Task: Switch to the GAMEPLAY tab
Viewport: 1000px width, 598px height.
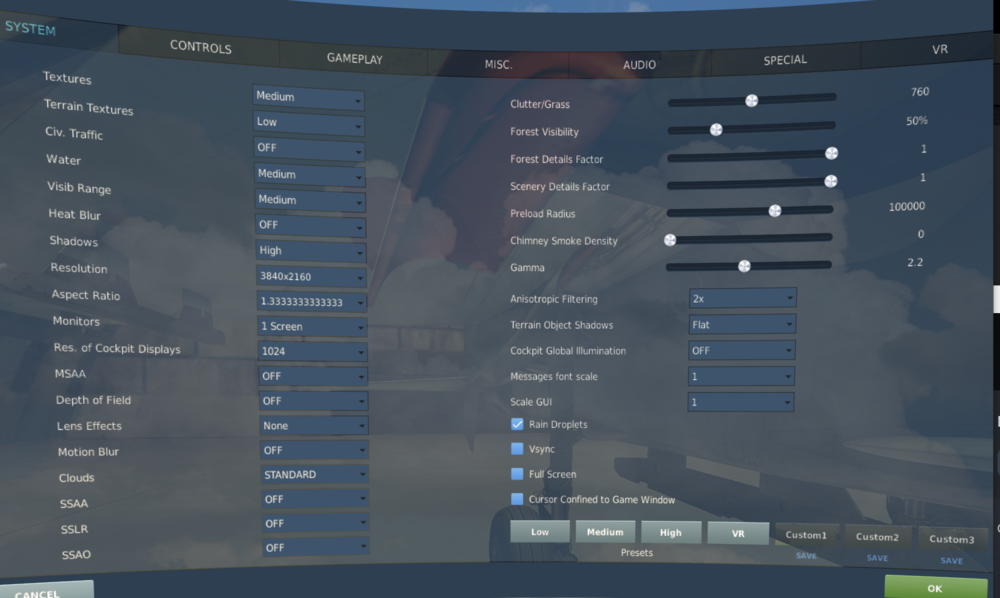Action: point(352,59)
